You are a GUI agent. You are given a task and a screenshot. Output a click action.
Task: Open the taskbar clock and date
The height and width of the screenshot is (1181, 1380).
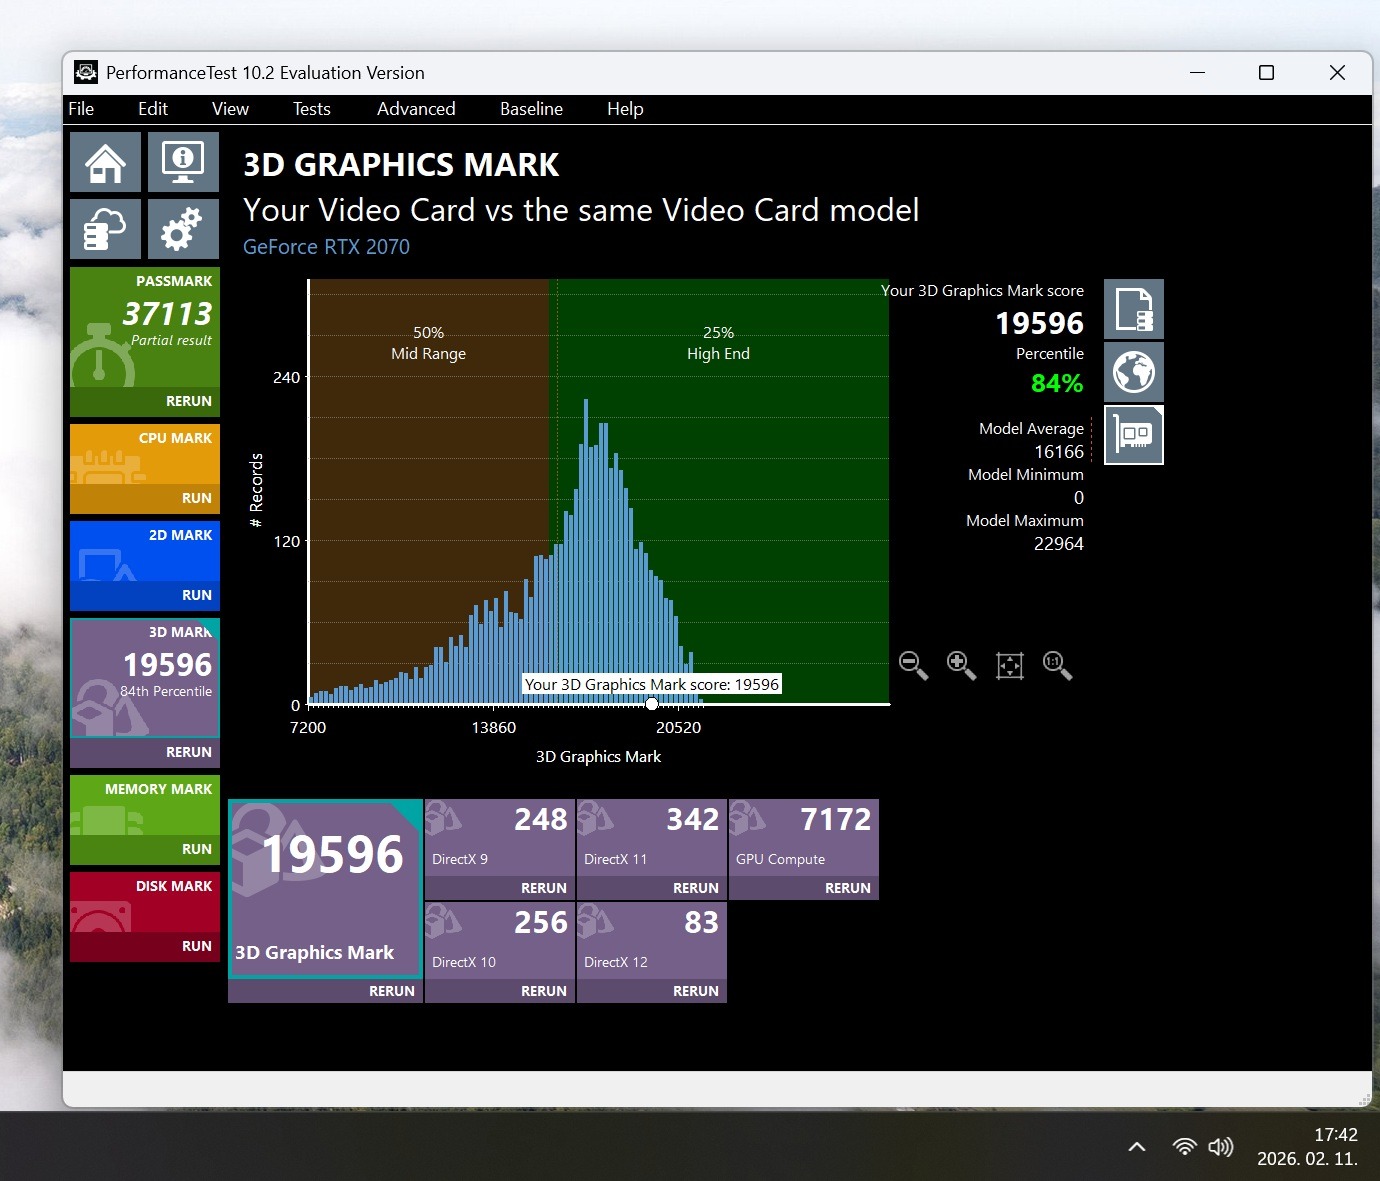tap(1308, 1147)
